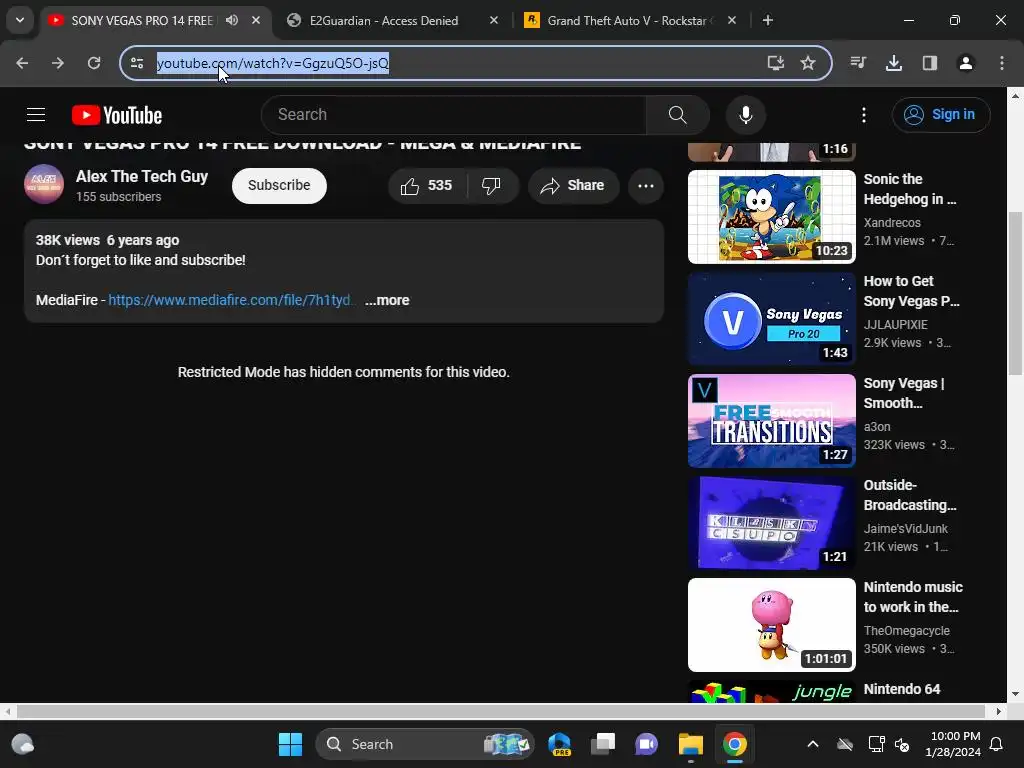Toggle the Chrome side panel

click(930, 63)
